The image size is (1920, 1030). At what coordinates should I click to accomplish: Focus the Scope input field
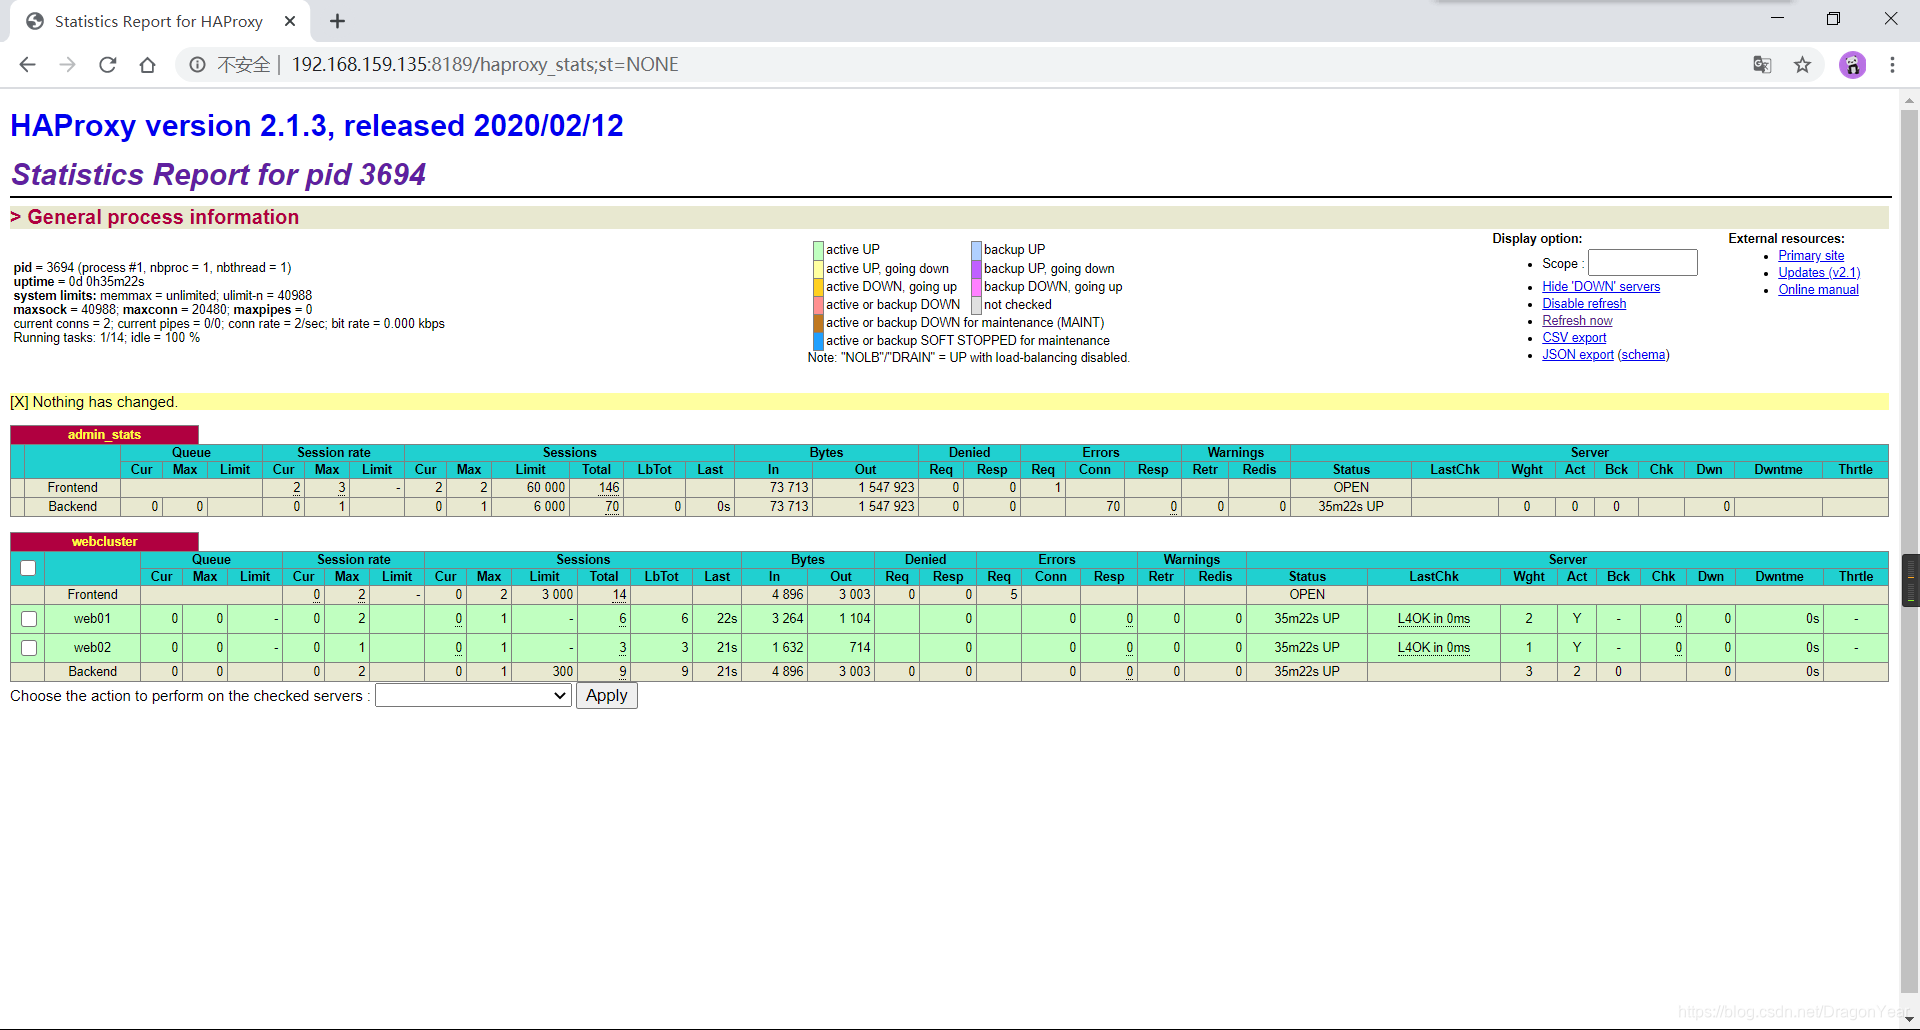pos(1642,263)
